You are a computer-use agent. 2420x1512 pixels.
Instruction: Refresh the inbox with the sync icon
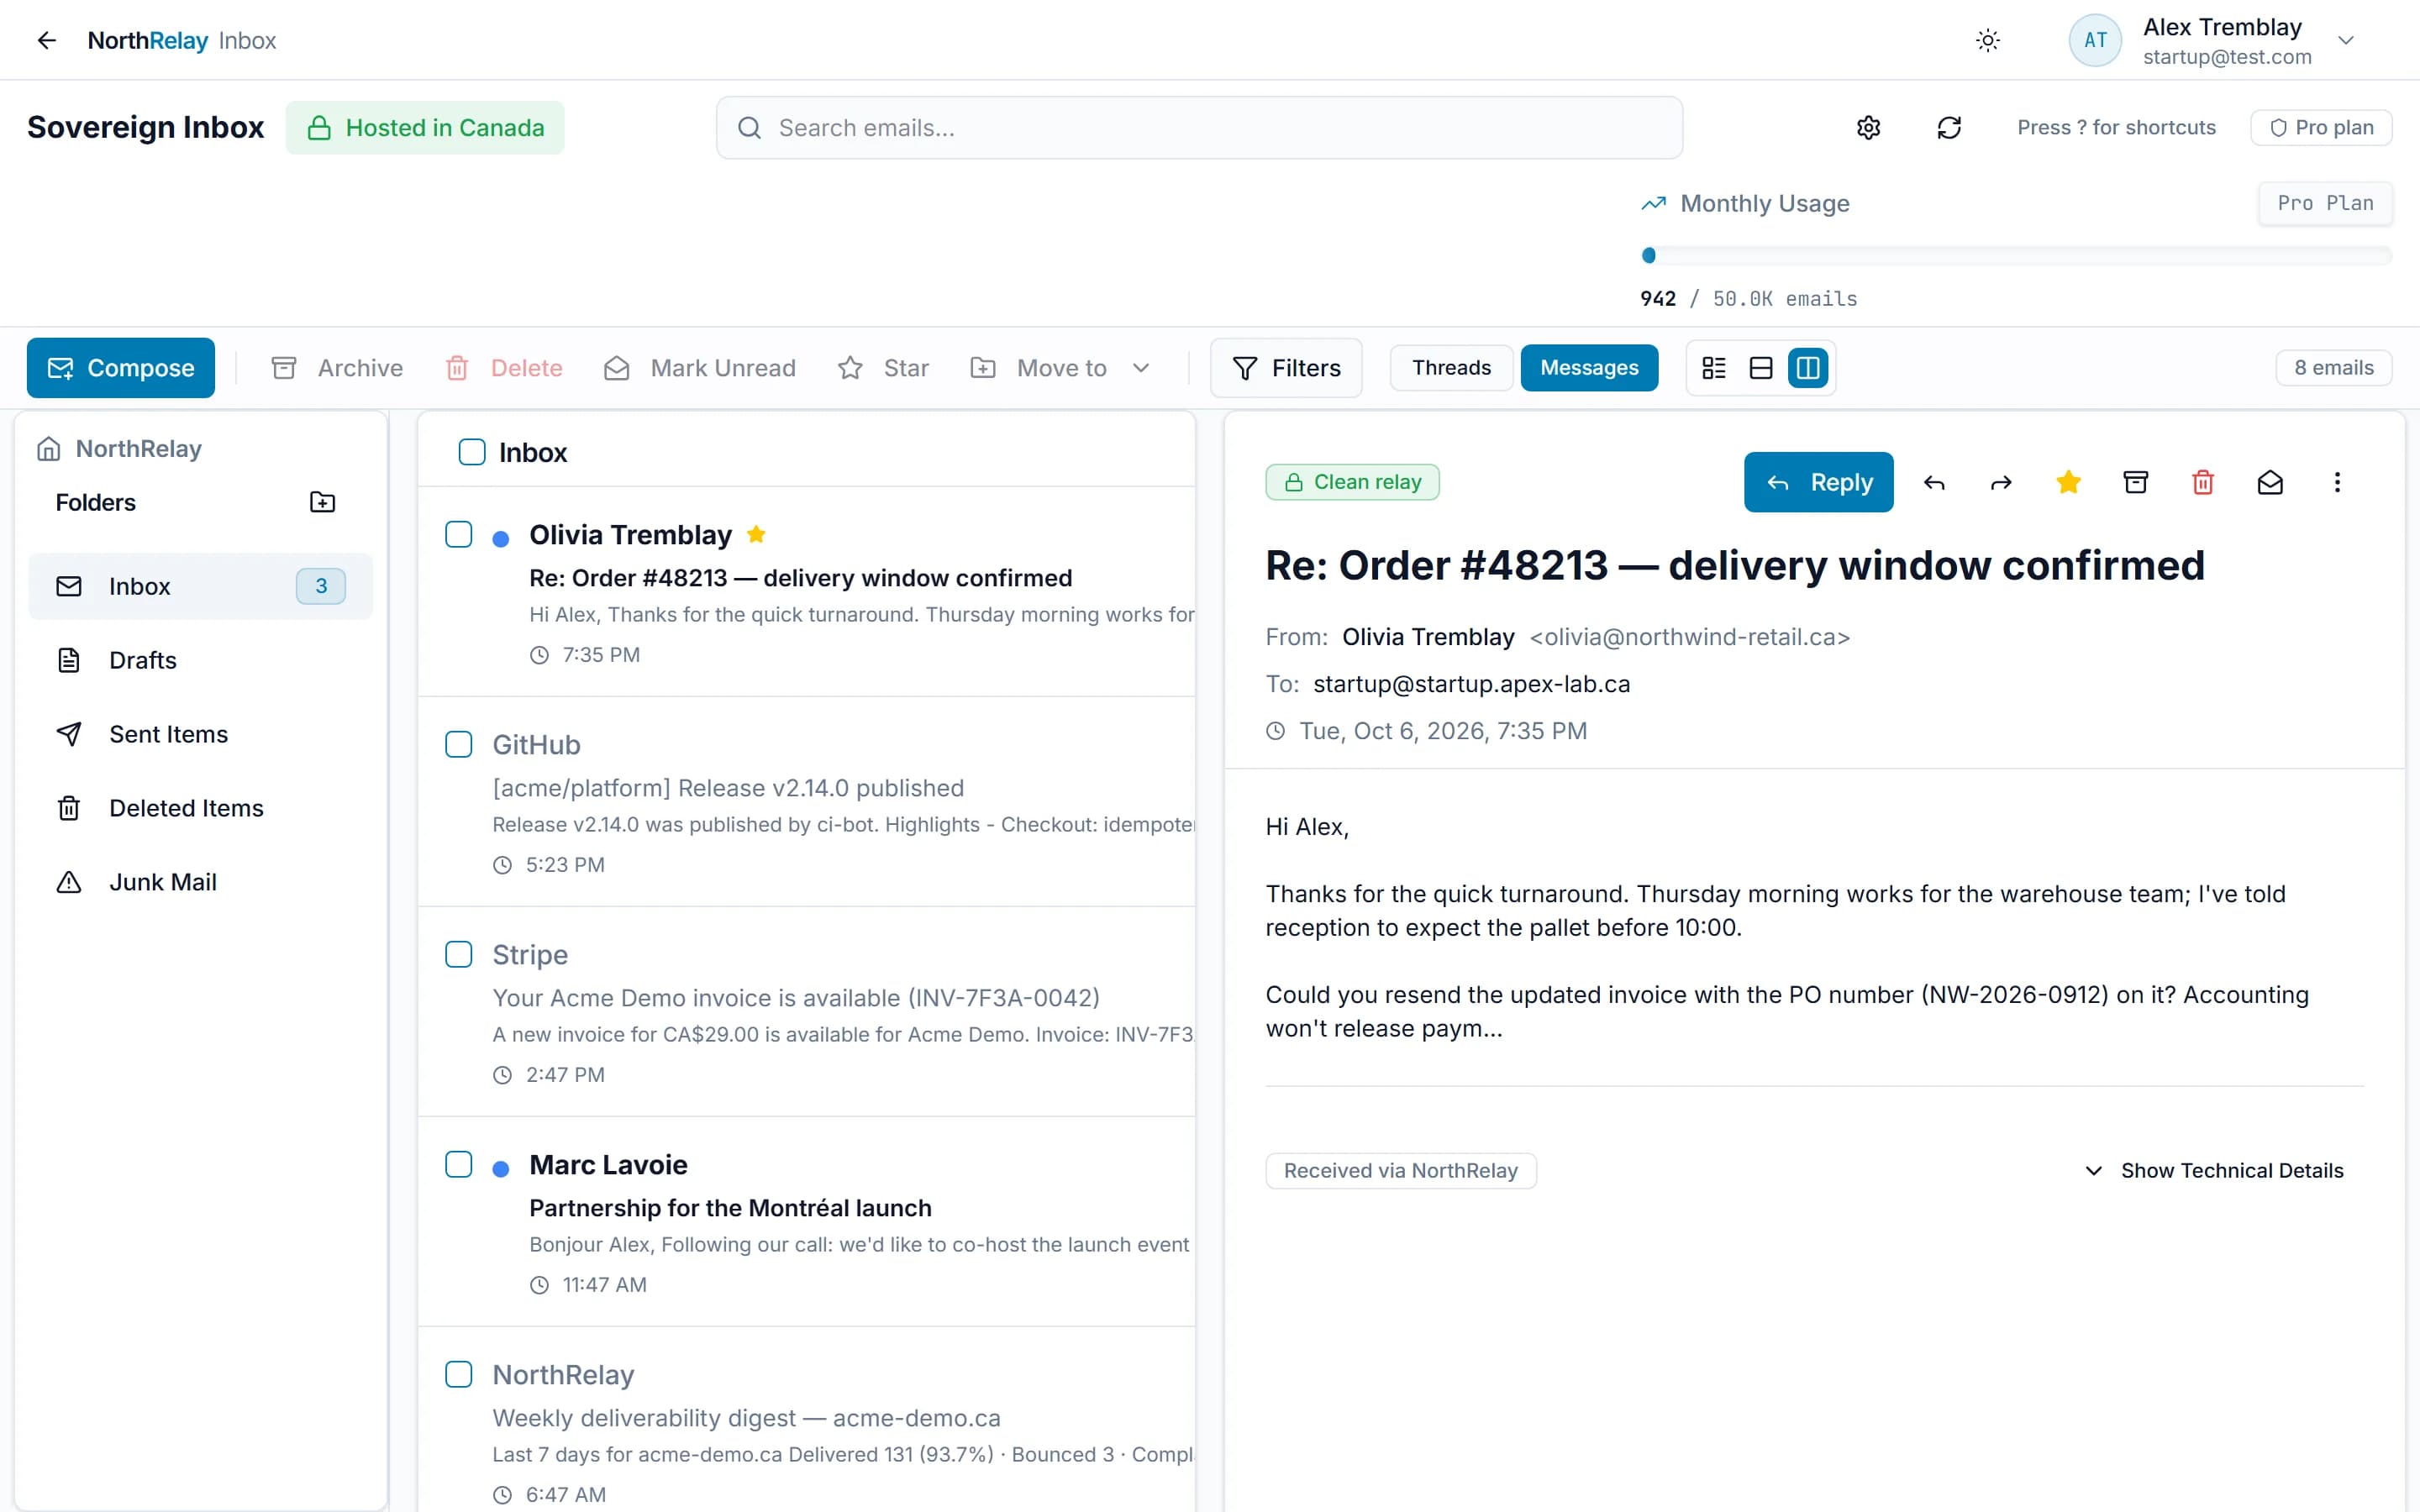[1949, 127]
